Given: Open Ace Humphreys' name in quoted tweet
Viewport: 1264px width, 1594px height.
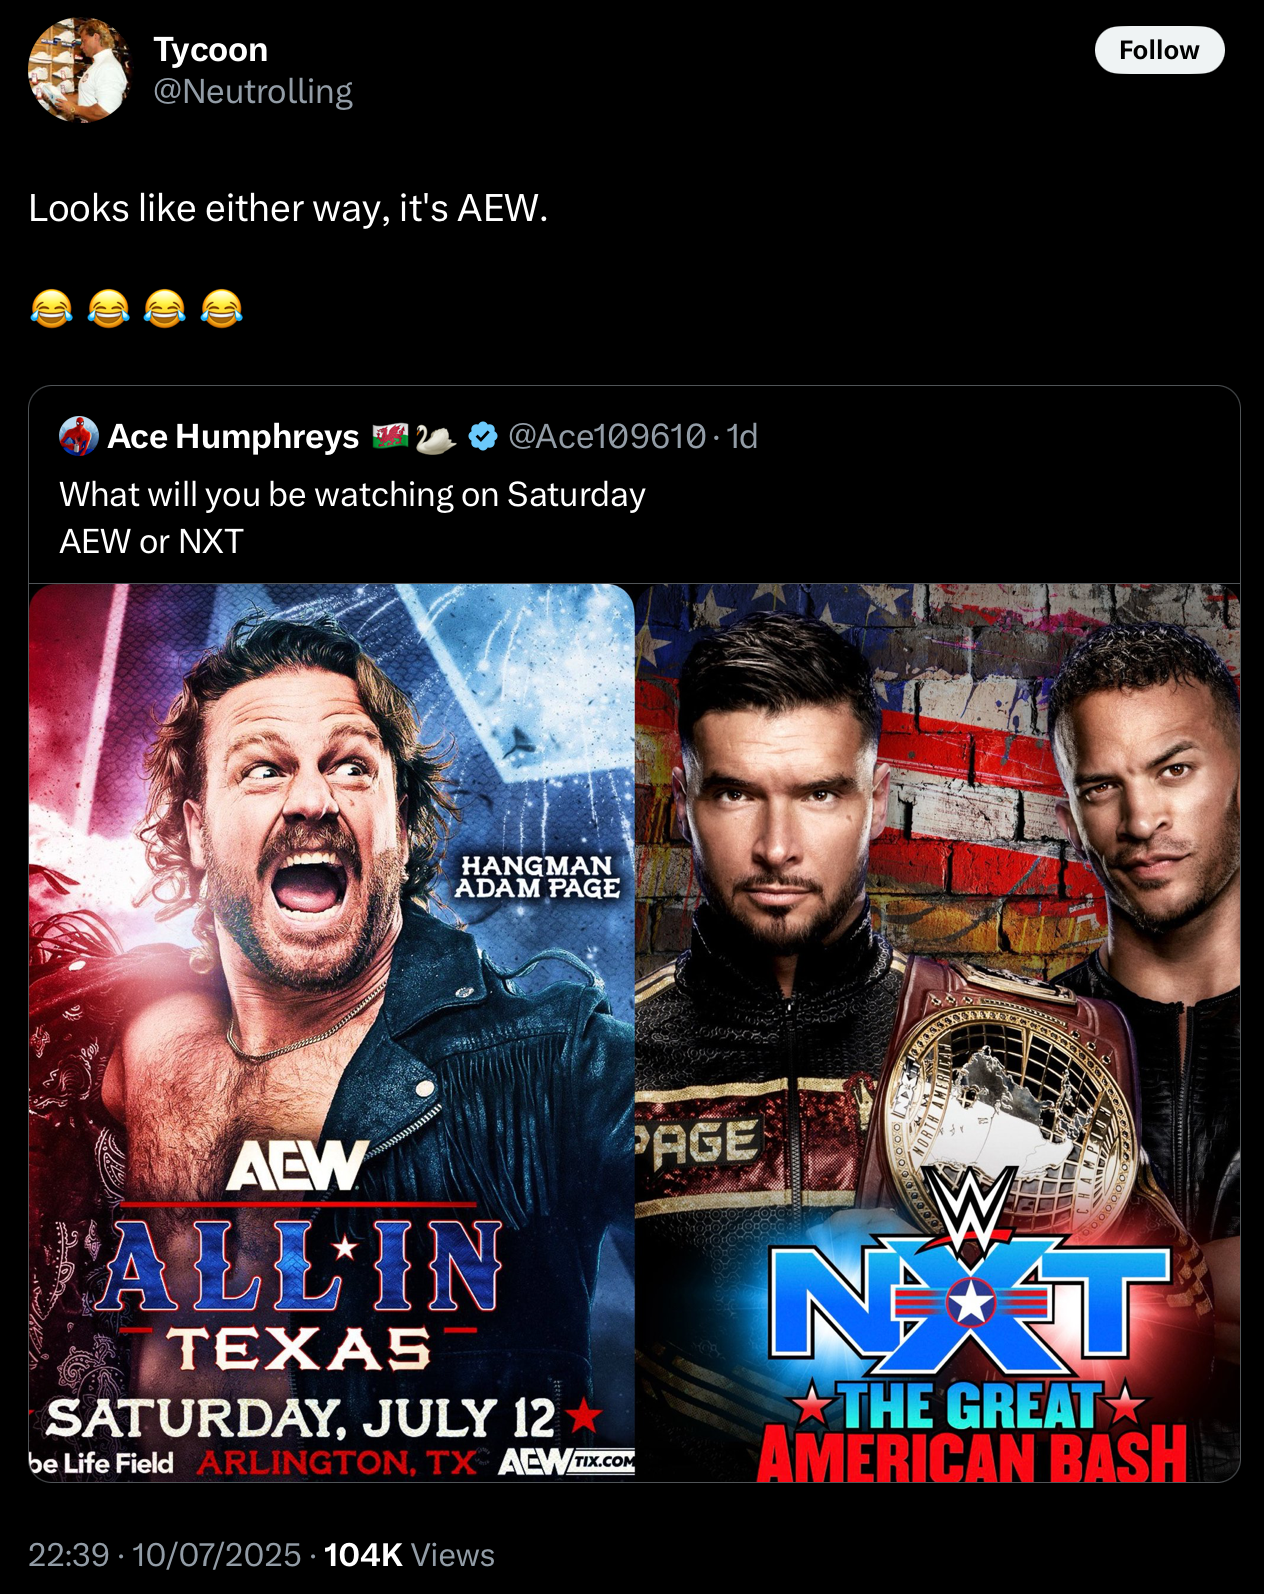Looking at the screenshot, I should (x=233, y=436).
